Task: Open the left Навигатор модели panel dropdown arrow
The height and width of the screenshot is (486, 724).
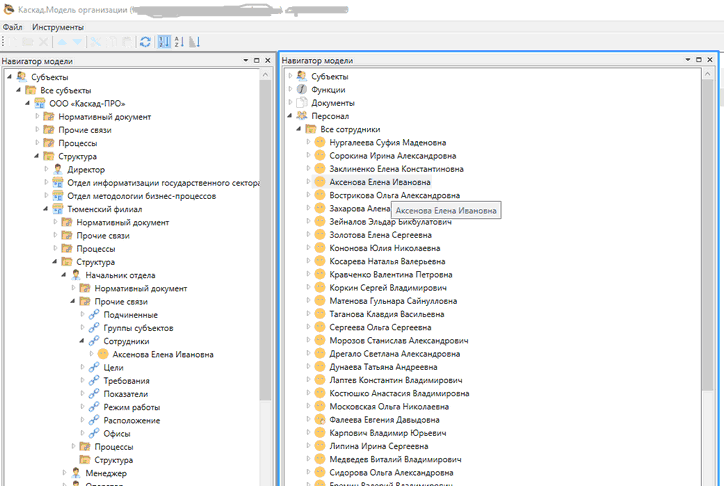Action: 246,60
